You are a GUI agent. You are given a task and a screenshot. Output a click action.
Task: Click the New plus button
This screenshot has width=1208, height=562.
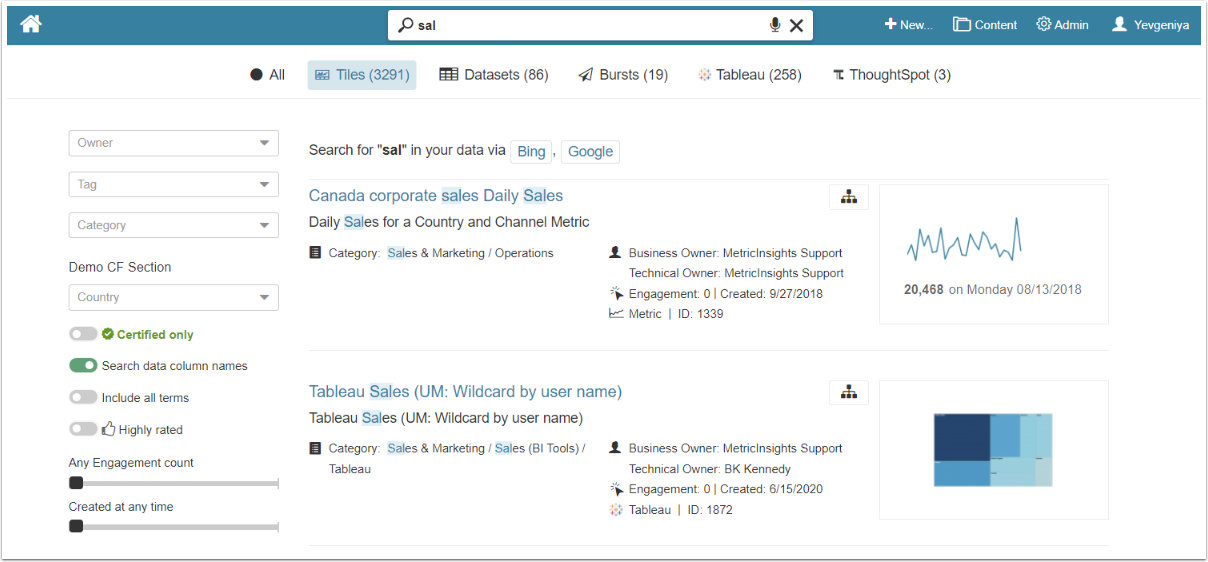(907, 25)
